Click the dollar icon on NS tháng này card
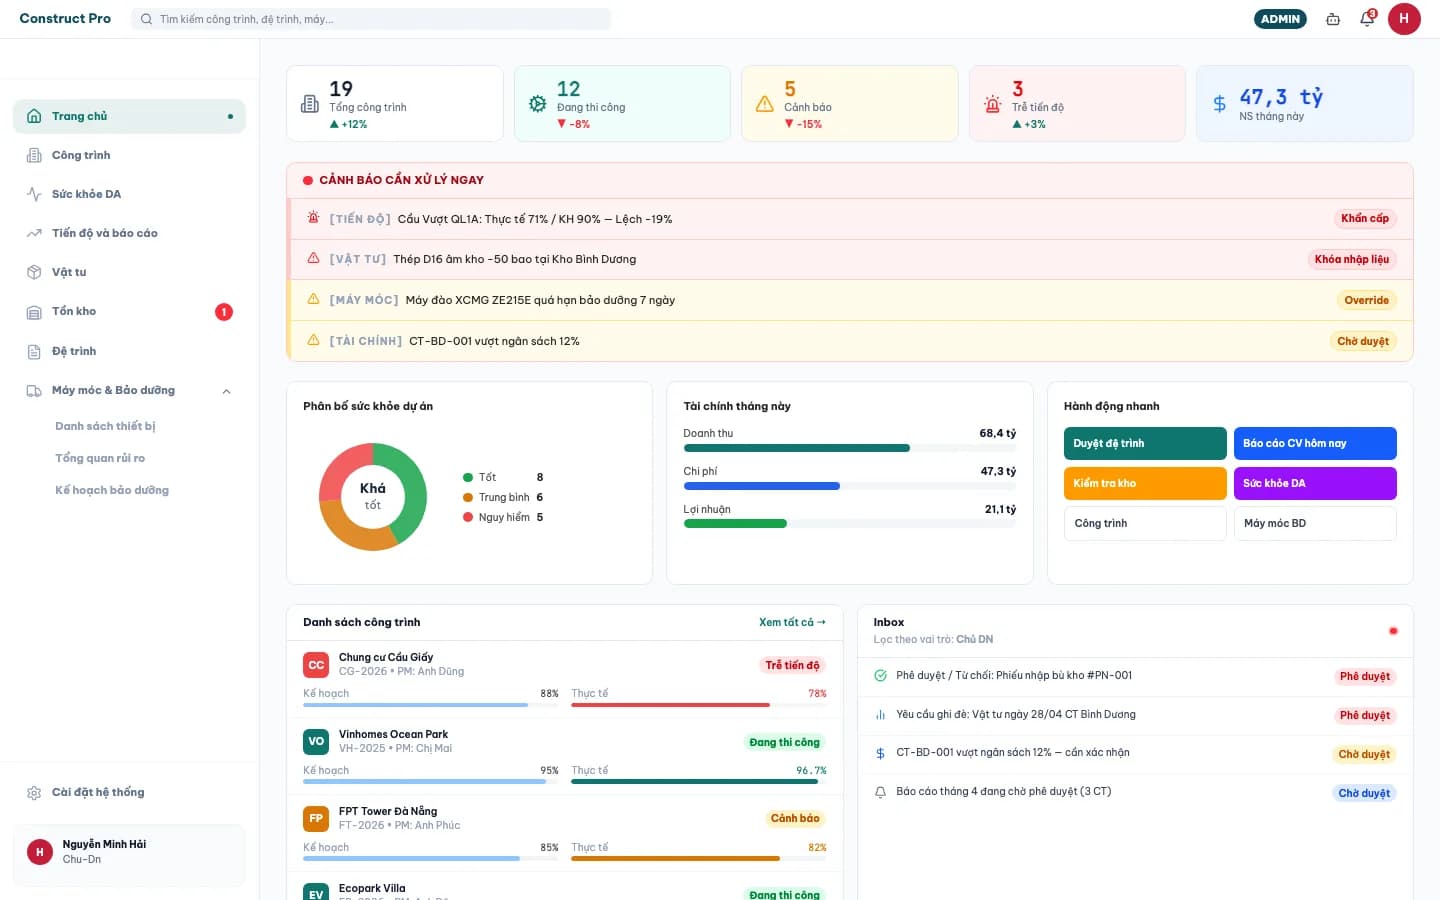 1219,104
